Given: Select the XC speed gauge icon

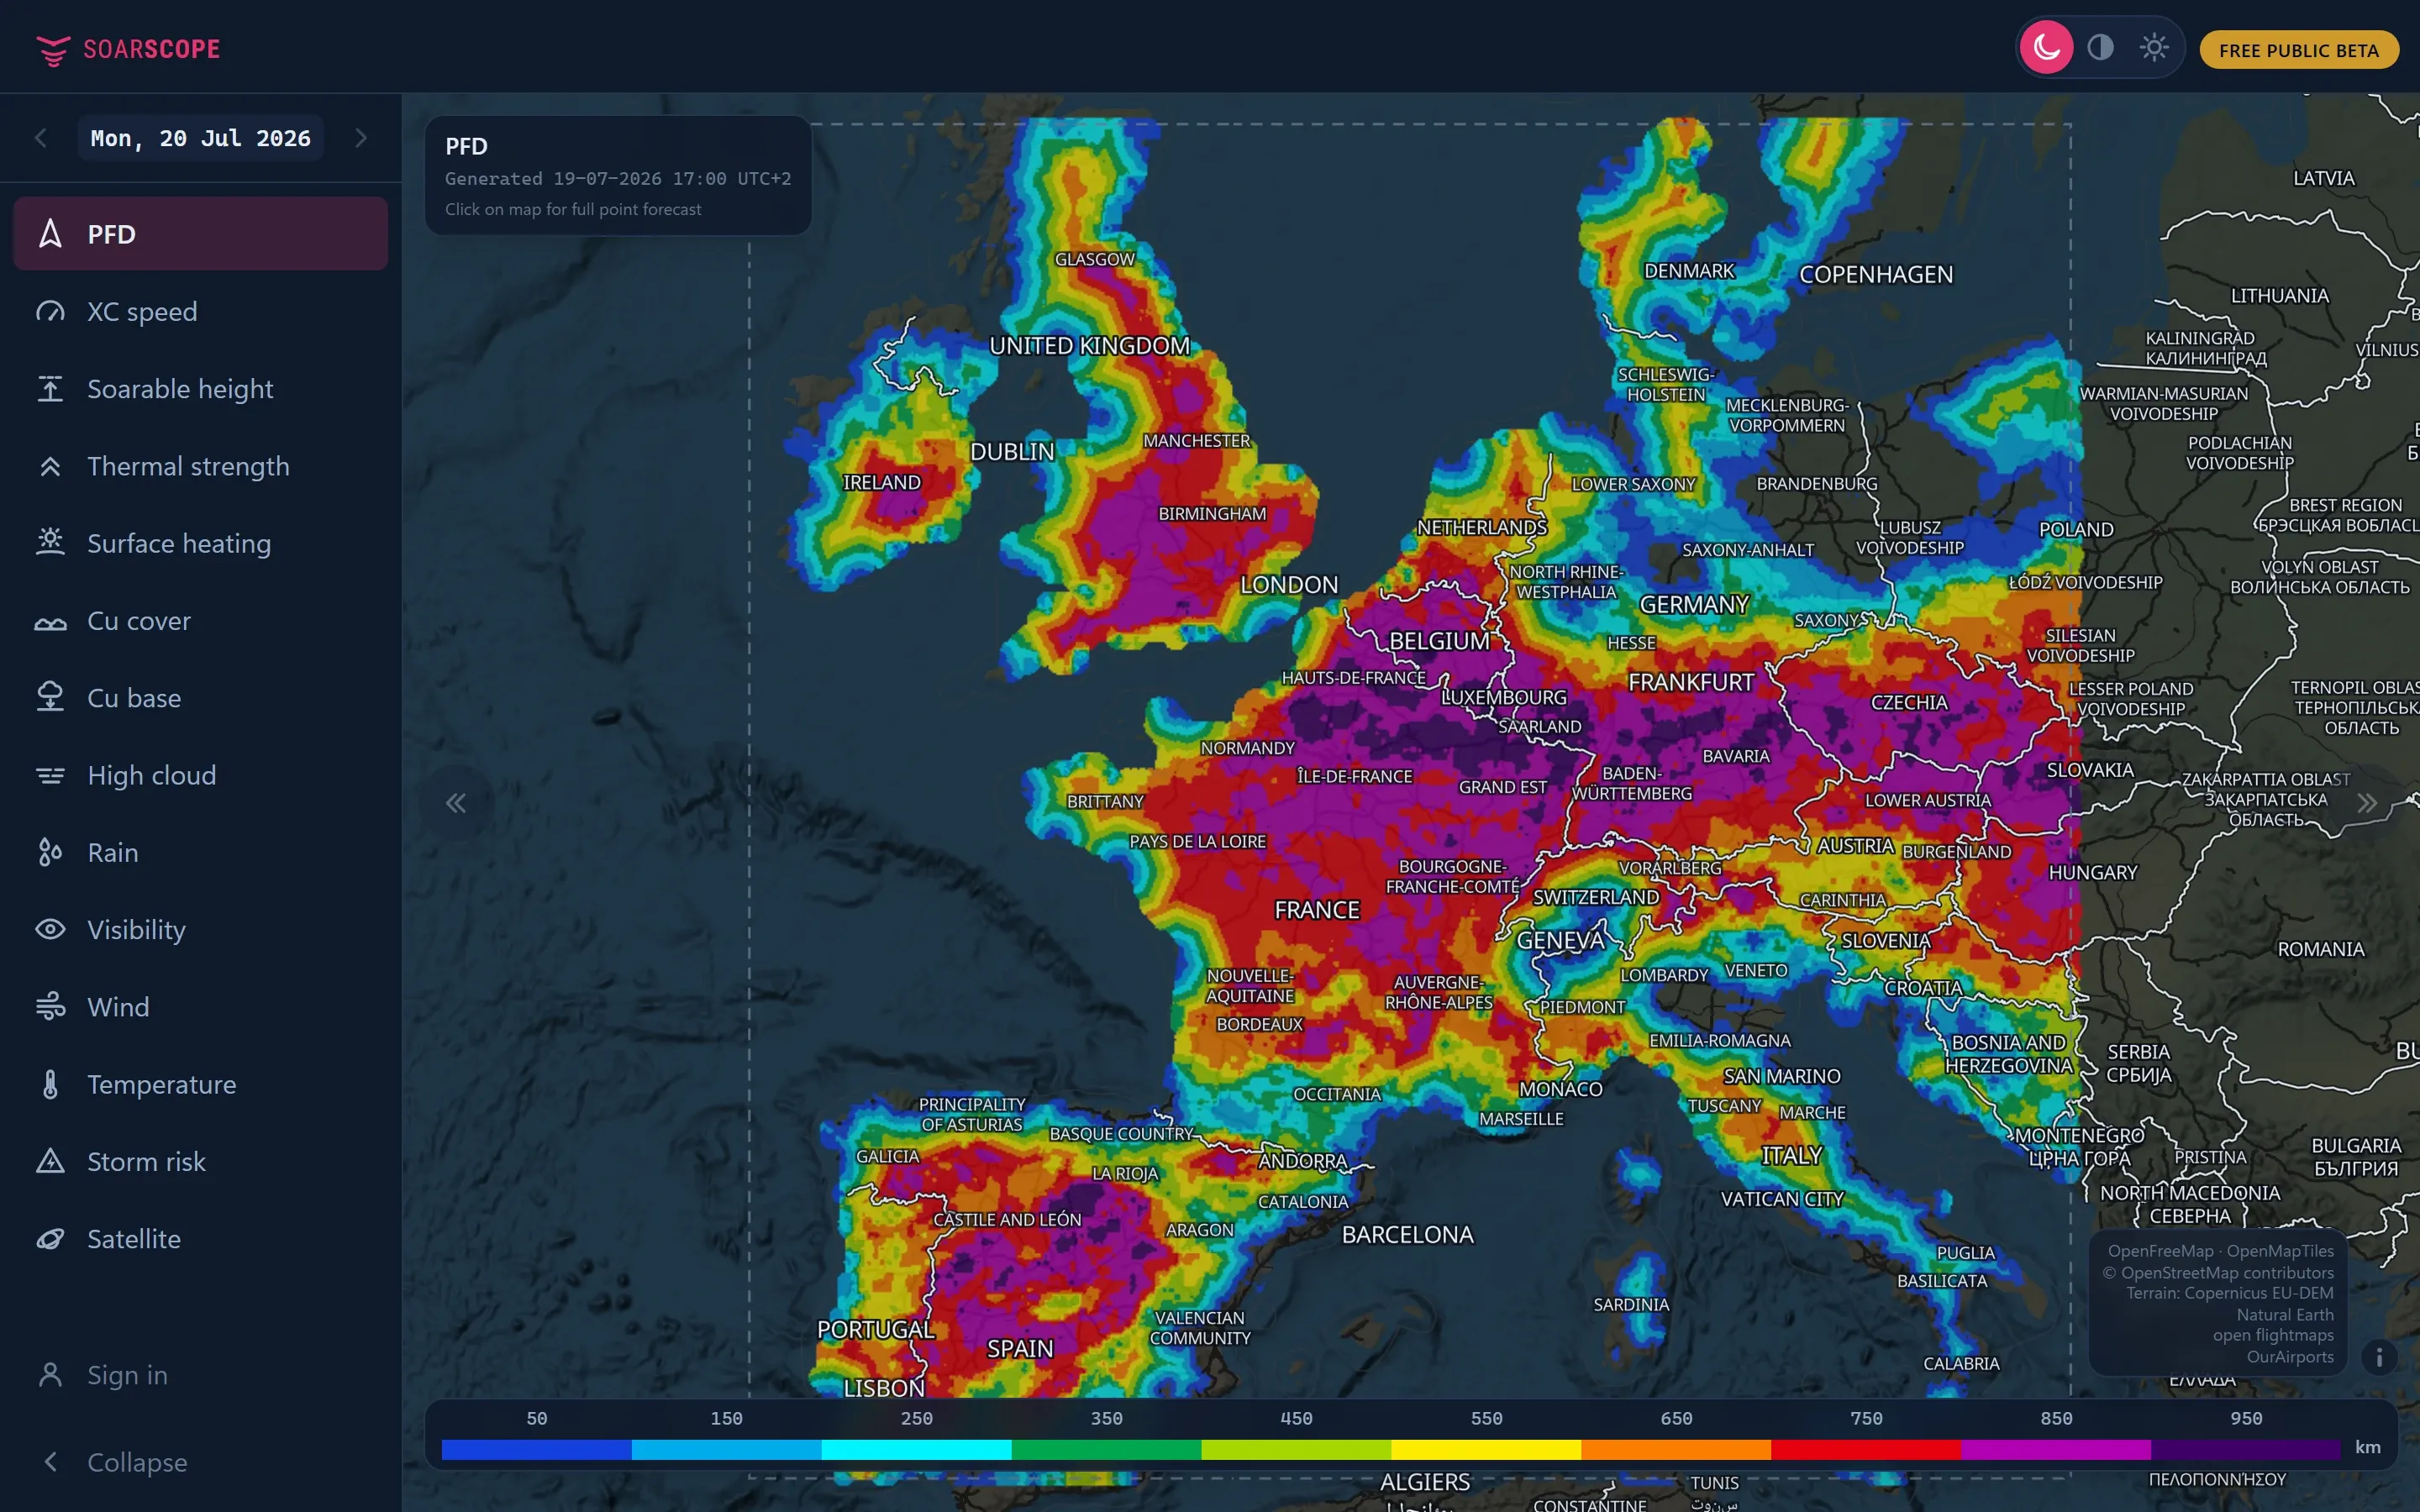Looking at the screenshot, I should point(50,312).
